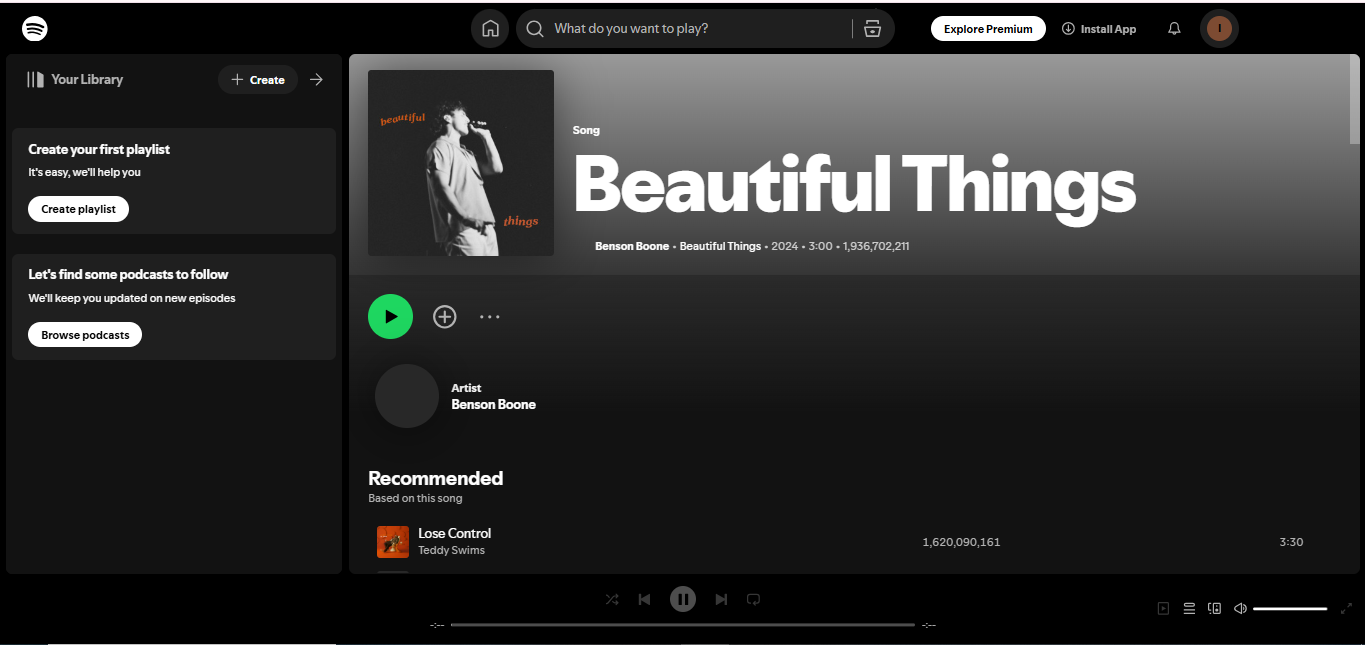The height and width of the screenshot is (645, 1365).
Task: Open more options for Beautiful Things
Action: click(x=490, y=316)
